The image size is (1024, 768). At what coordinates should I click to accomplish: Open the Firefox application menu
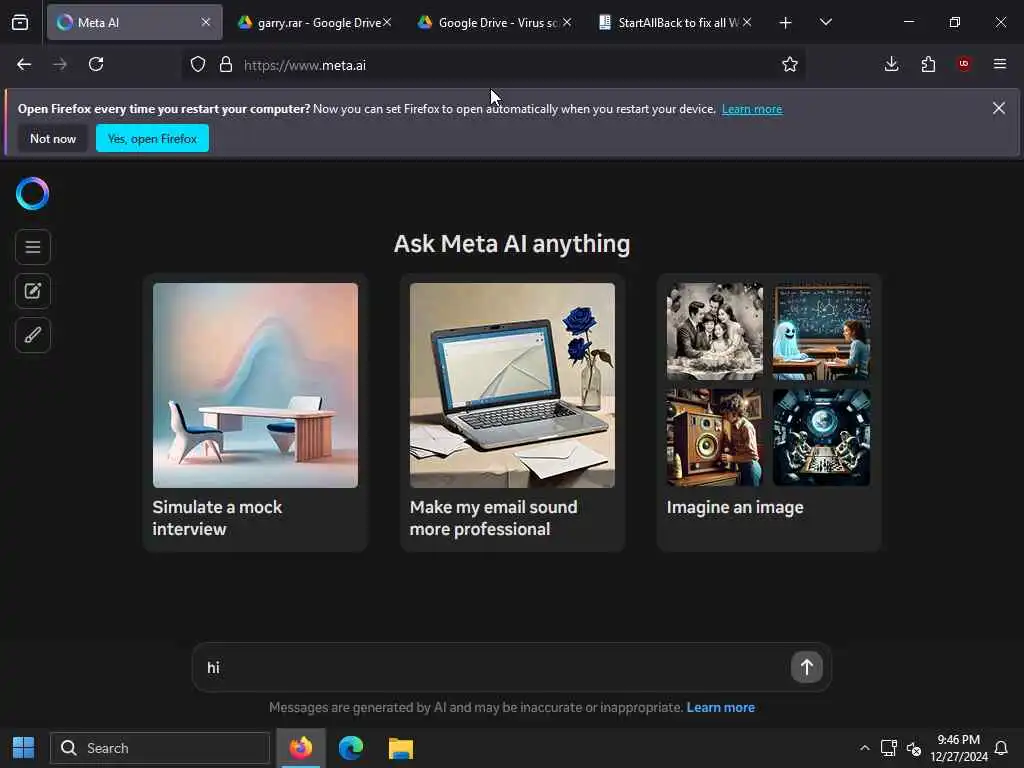click(1000, 64)
